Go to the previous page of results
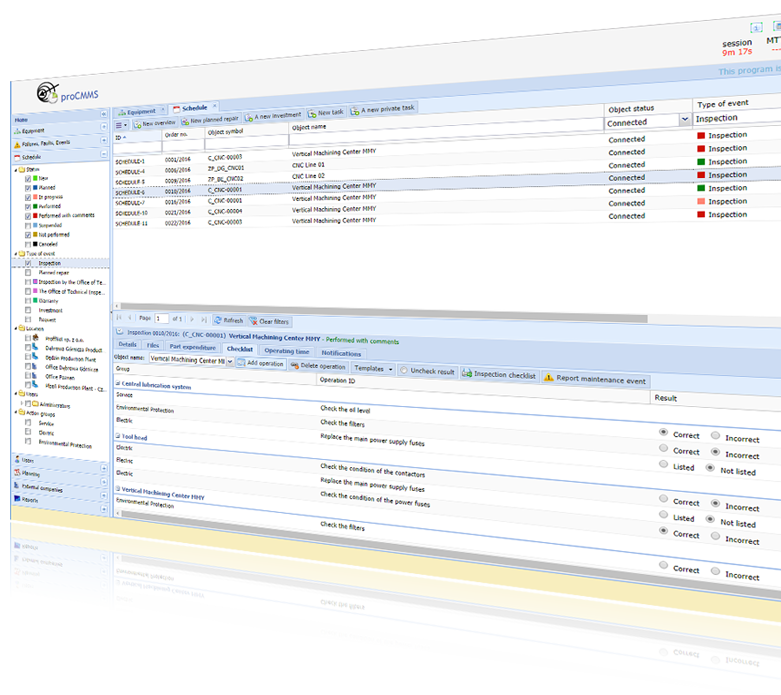Viewport: 781px width, 695px height. (x=130, y=317)
